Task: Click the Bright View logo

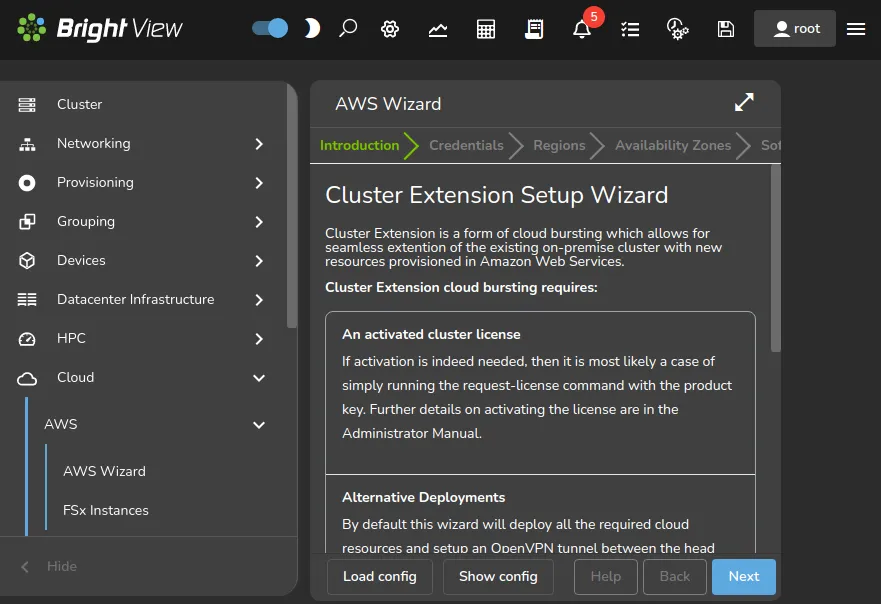Action: tap(99, 28)
